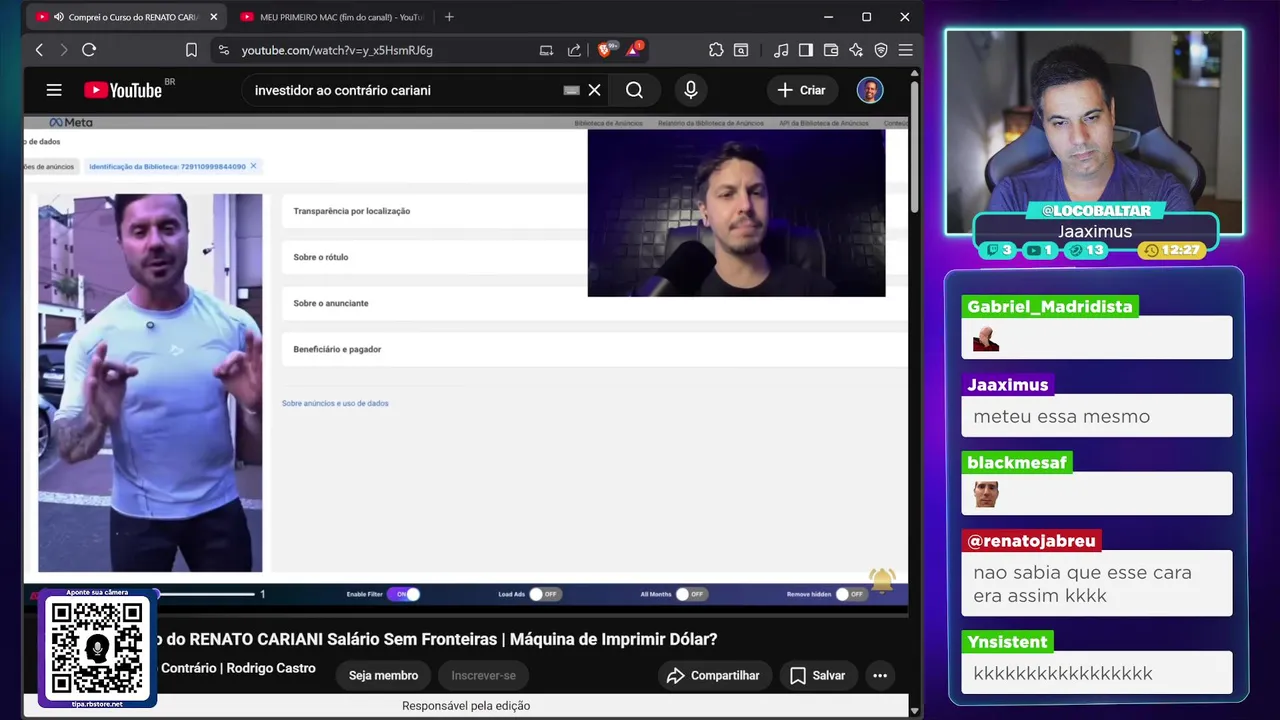Click the bell notification icon in the video
This screenshot has width=1280, height=720.
click(882, 581)
